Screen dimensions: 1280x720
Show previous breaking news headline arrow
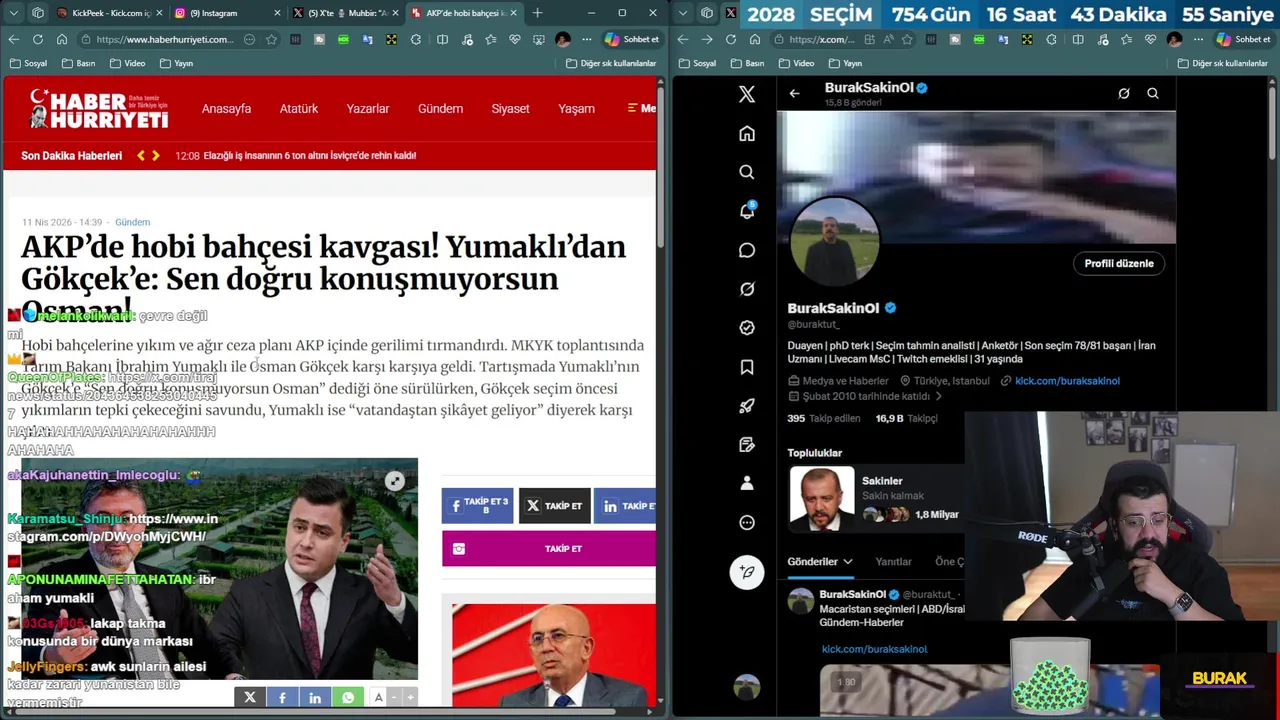coord(141,155)
